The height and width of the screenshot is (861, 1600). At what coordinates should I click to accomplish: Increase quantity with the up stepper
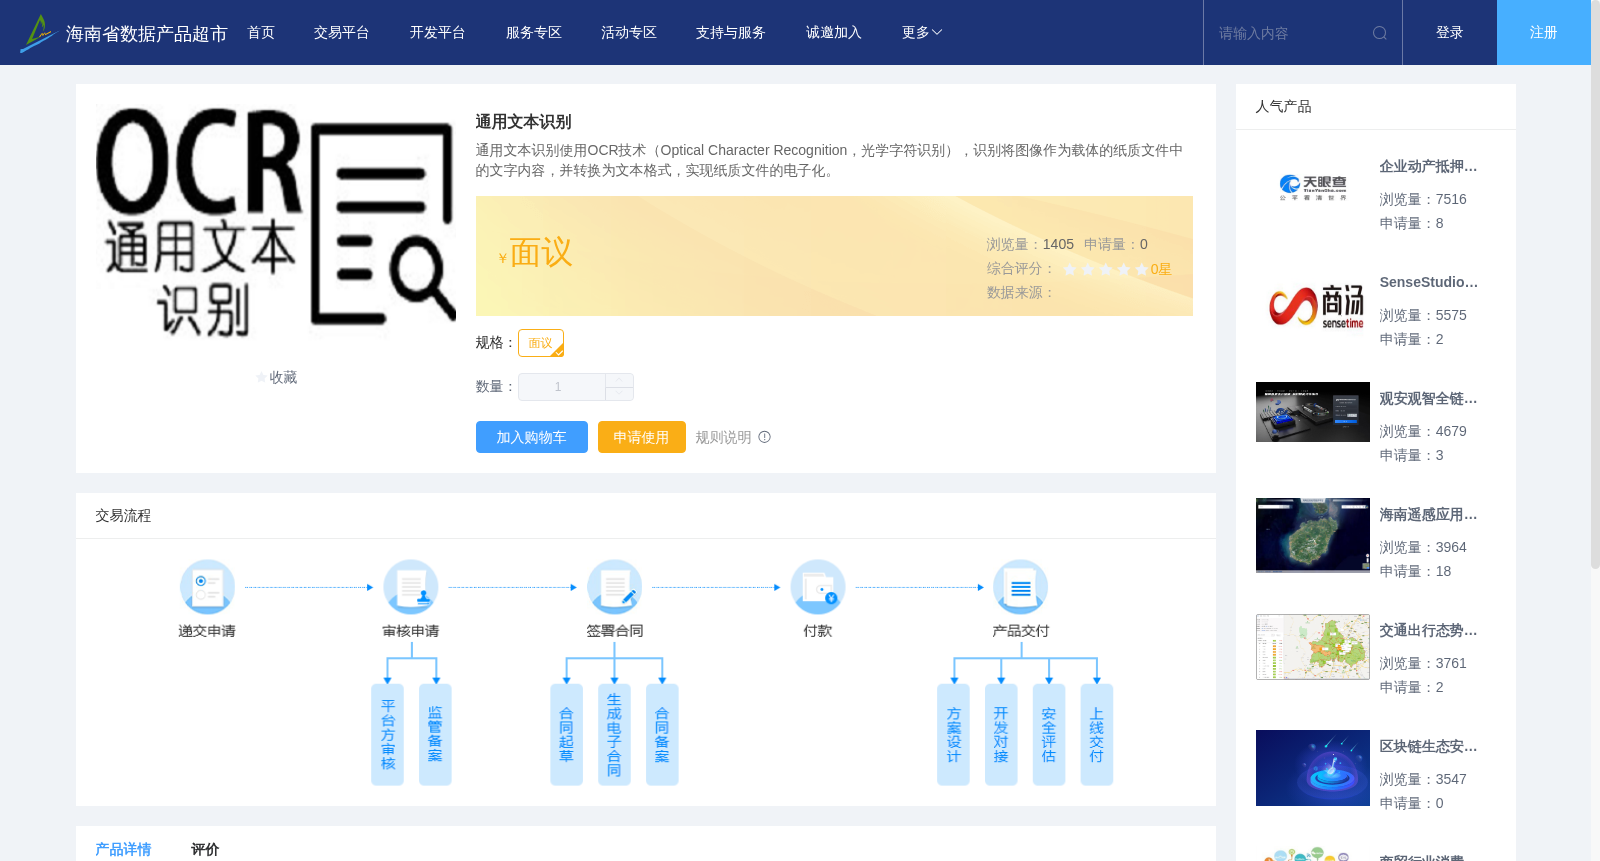(x=620, y=380)
